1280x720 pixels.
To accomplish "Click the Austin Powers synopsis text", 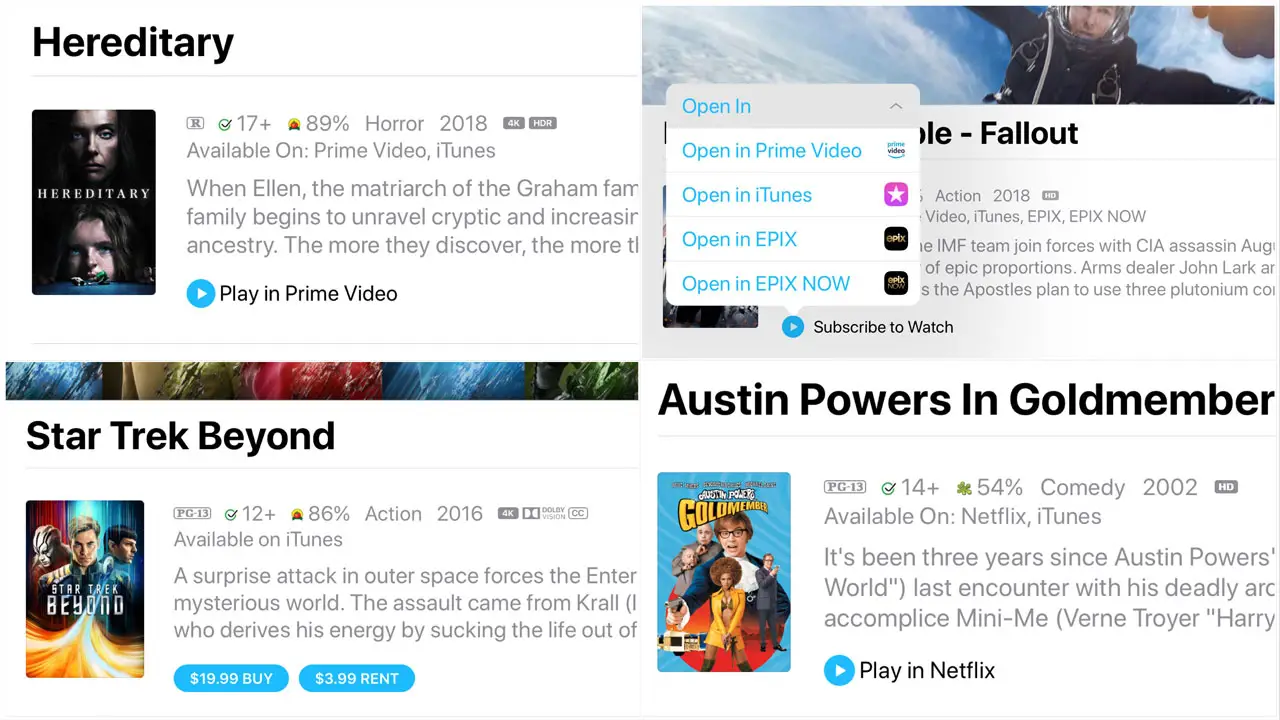I will pyautogui.click(x=1049, y=588).
